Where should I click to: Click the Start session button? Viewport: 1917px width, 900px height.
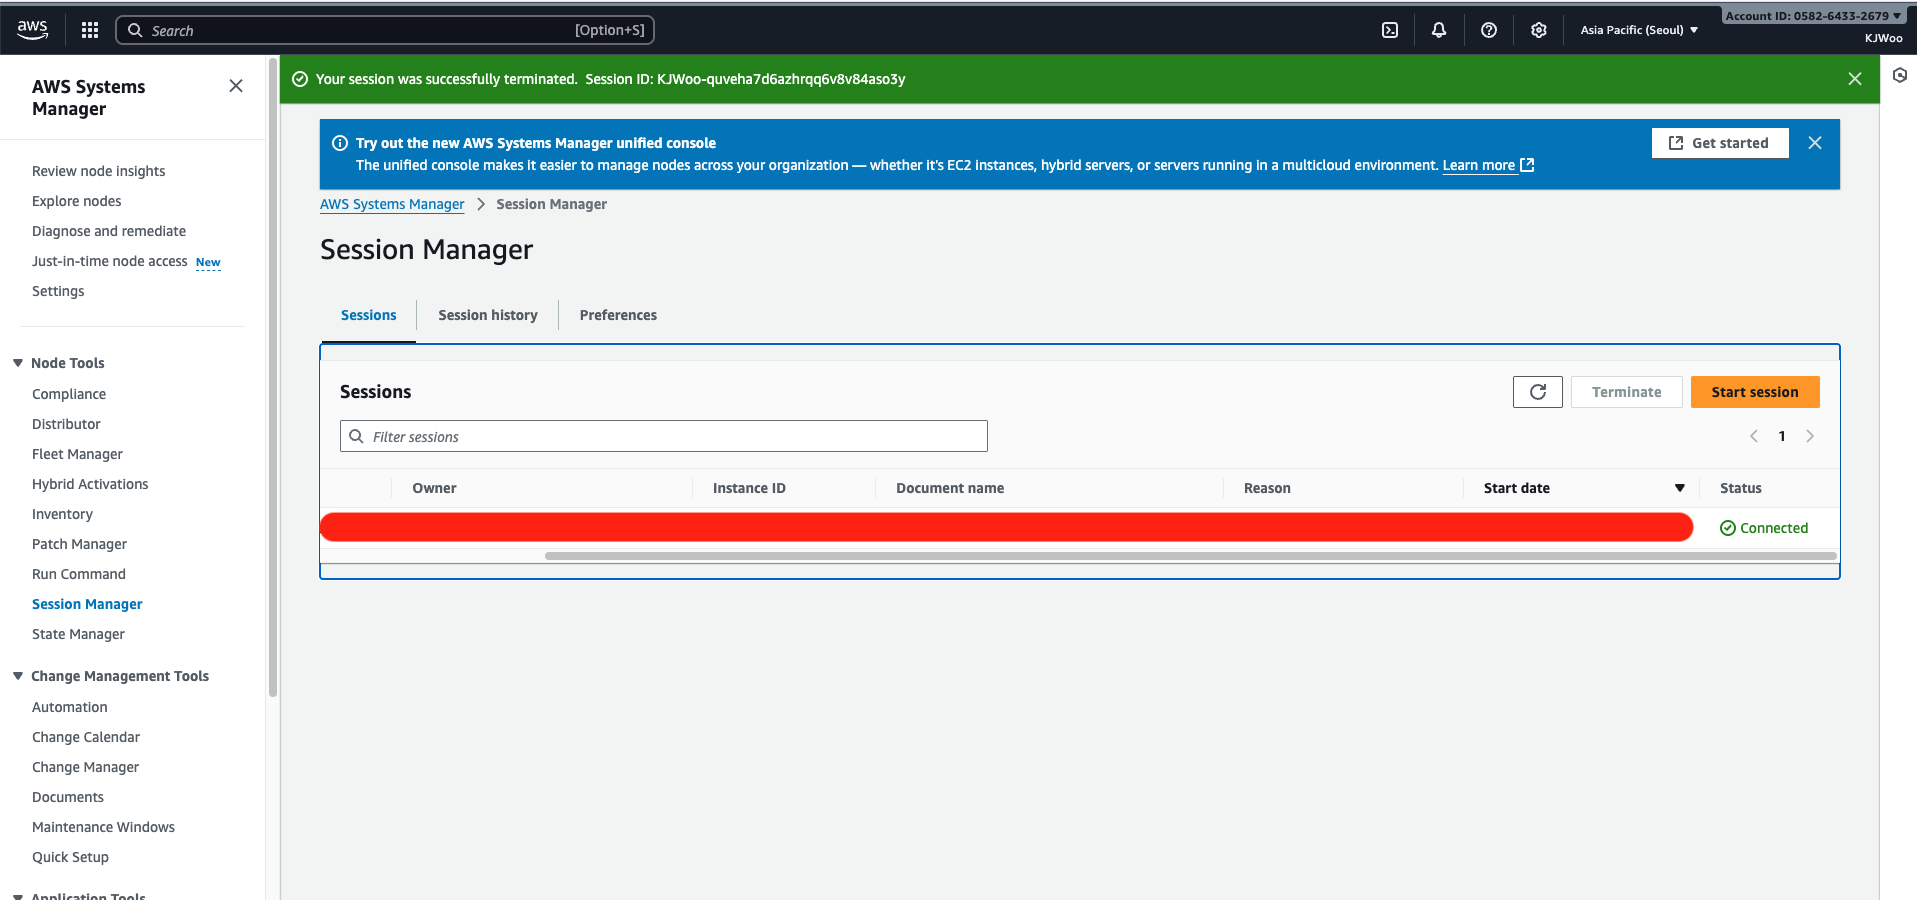(1755, 392)
